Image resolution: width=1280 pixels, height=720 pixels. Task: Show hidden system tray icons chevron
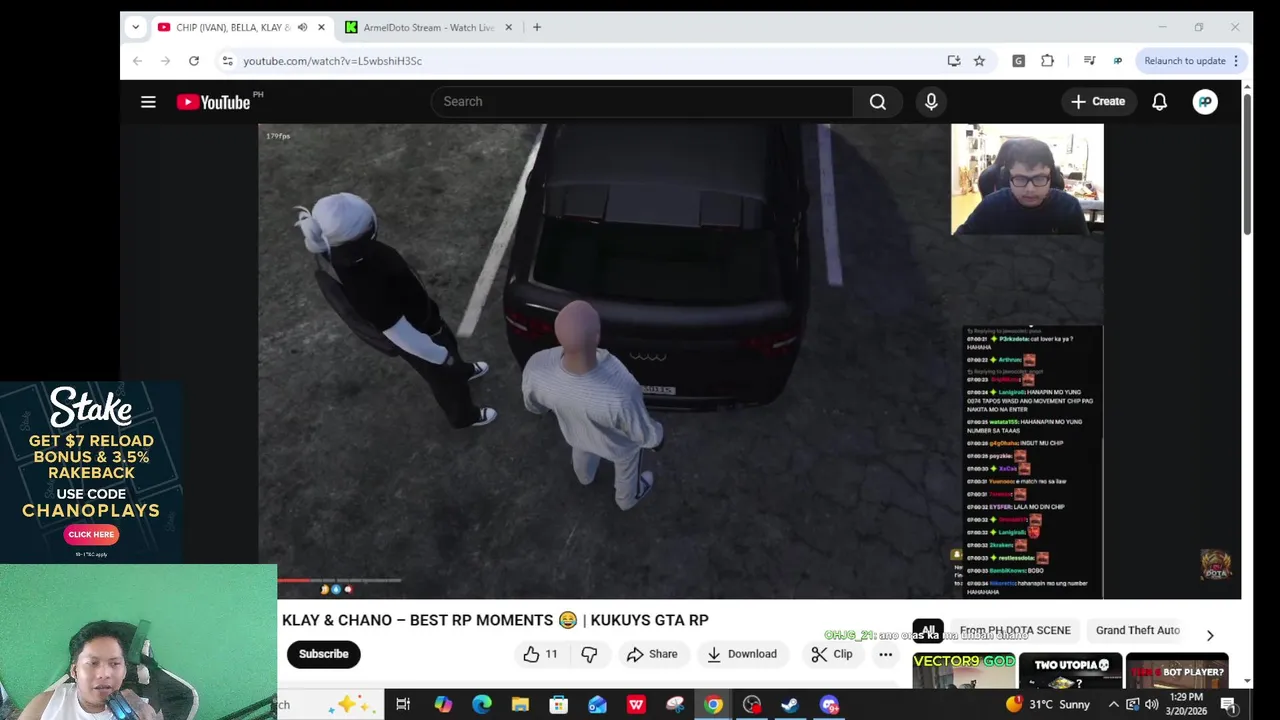click(1113, 705)
